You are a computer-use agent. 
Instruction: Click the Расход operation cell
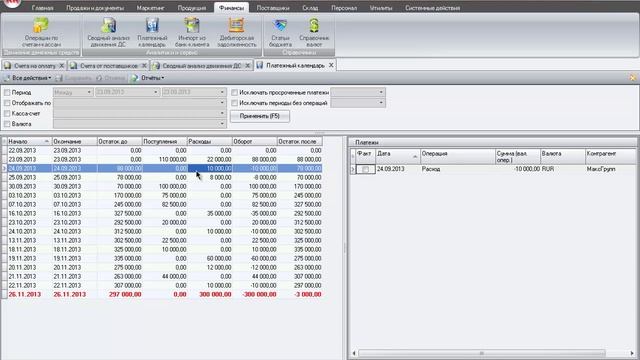pos(458,169)
